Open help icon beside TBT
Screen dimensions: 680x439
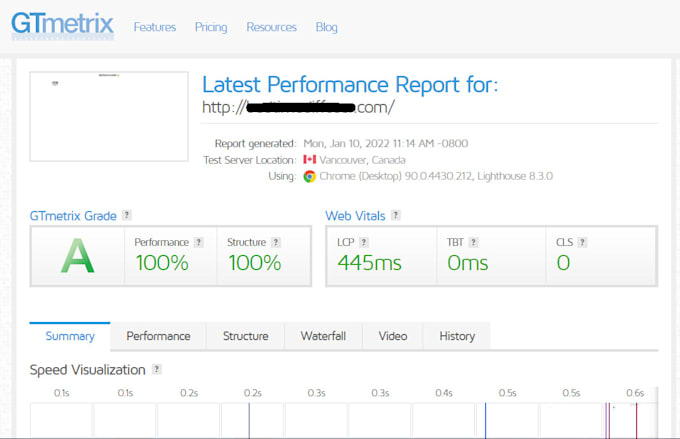474,242
